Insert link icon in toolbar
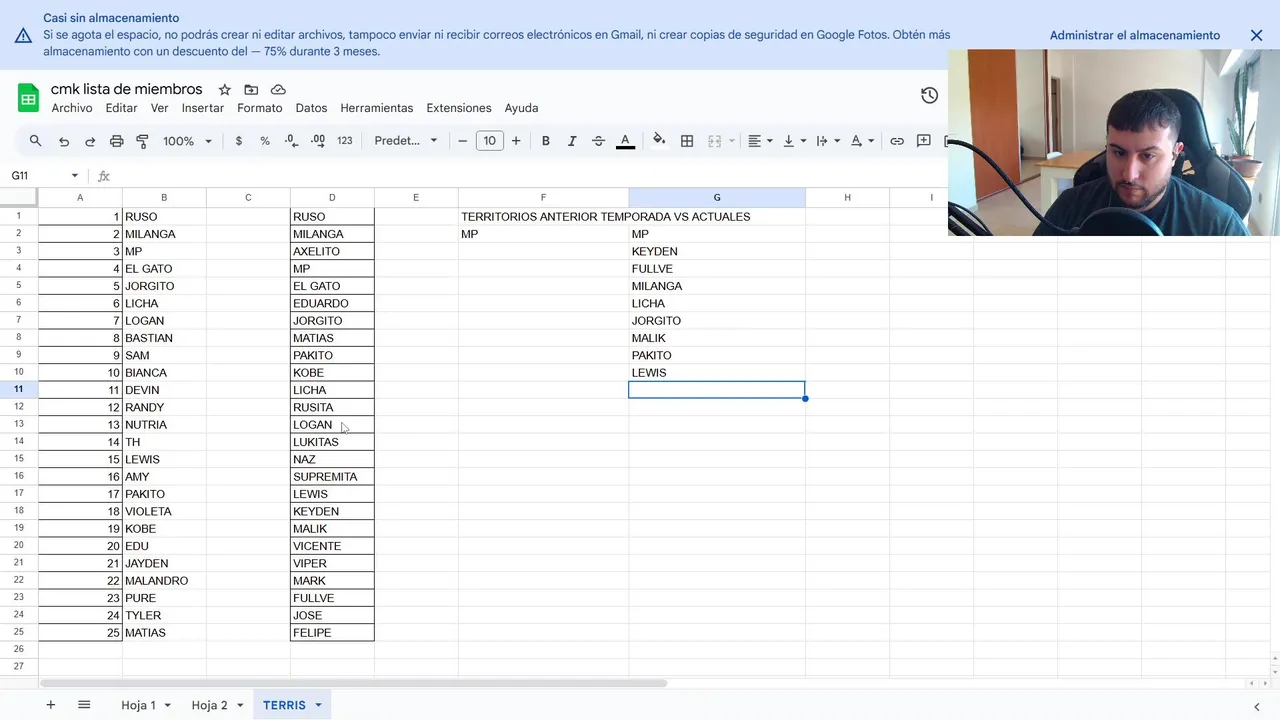1280x720 pixels. pyautogui.click(x=897, y=141)
